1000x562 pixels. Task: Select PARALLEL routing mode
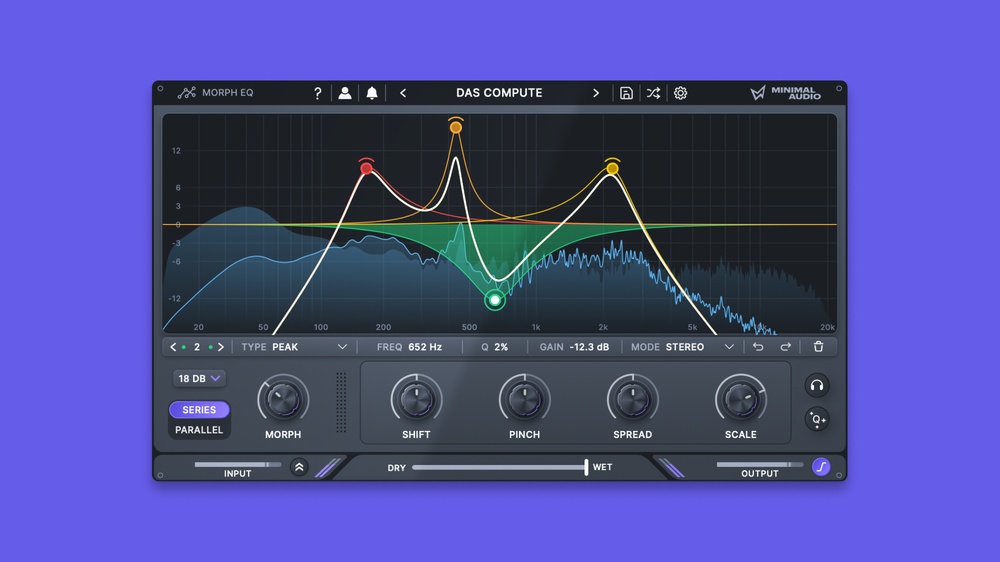click(199, 430)
